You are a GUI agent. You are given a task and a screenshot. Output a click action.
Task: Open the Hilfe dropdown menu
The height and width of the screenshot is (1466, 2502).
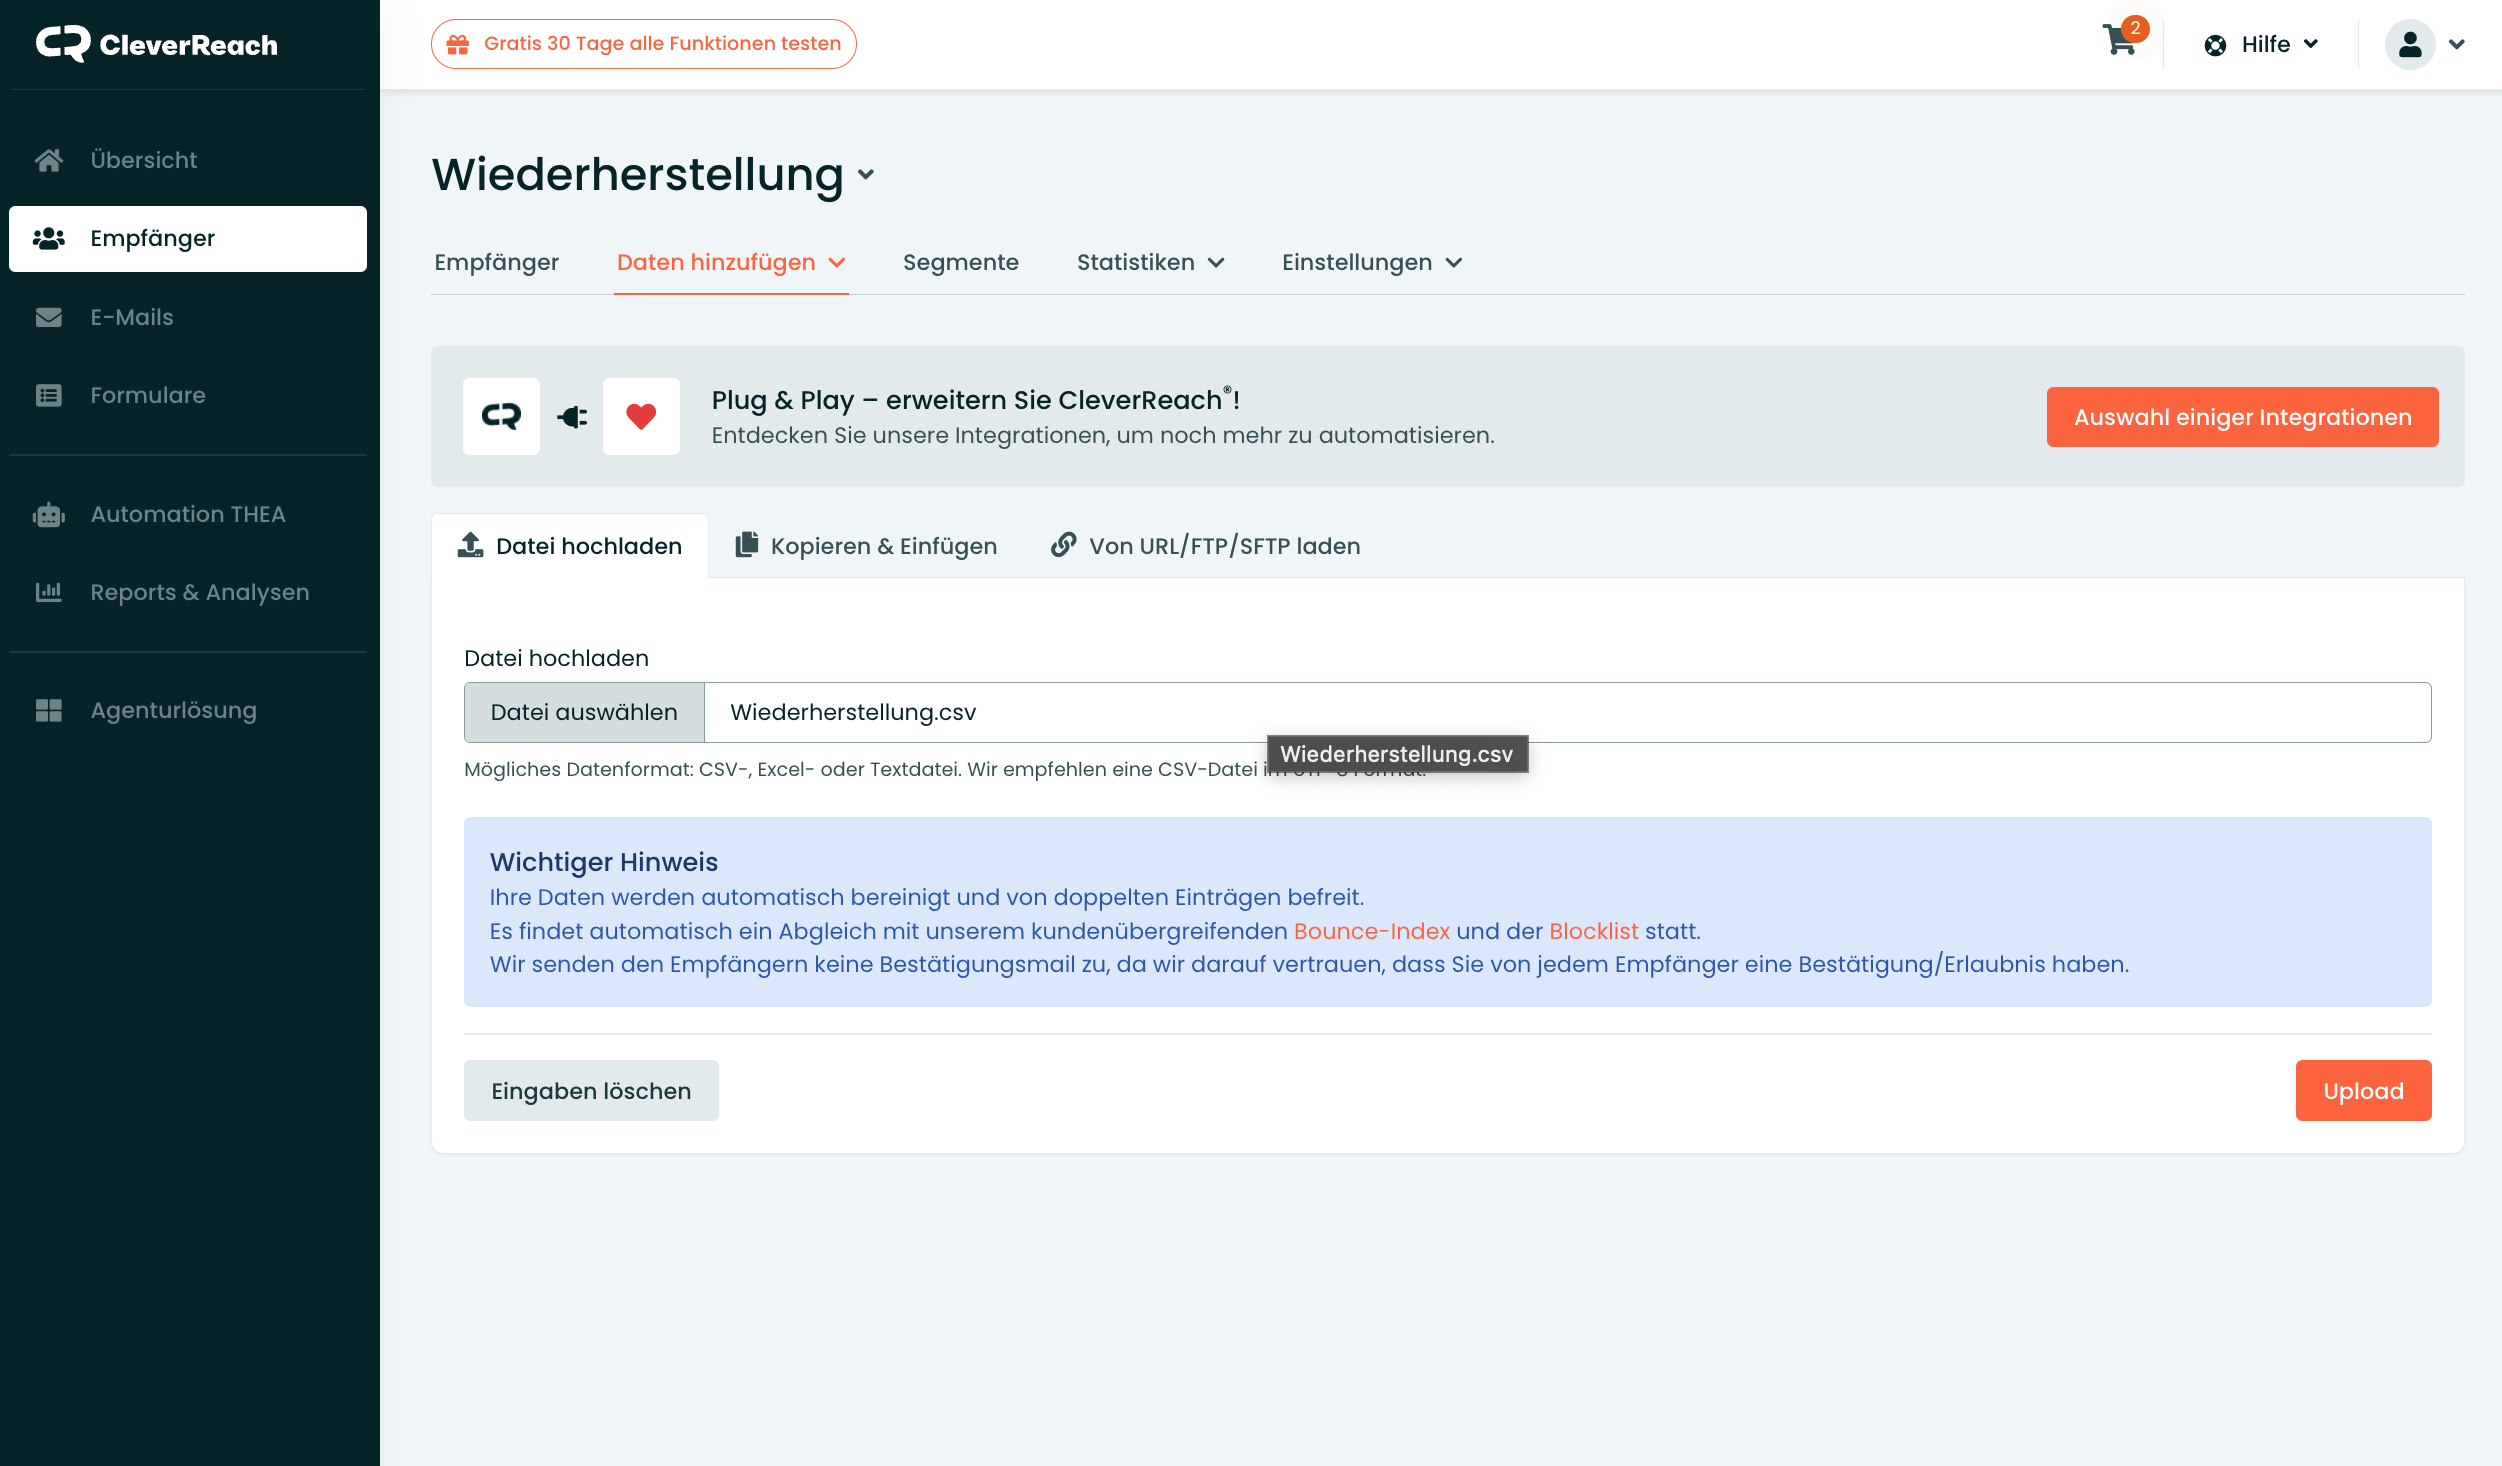2261,45
